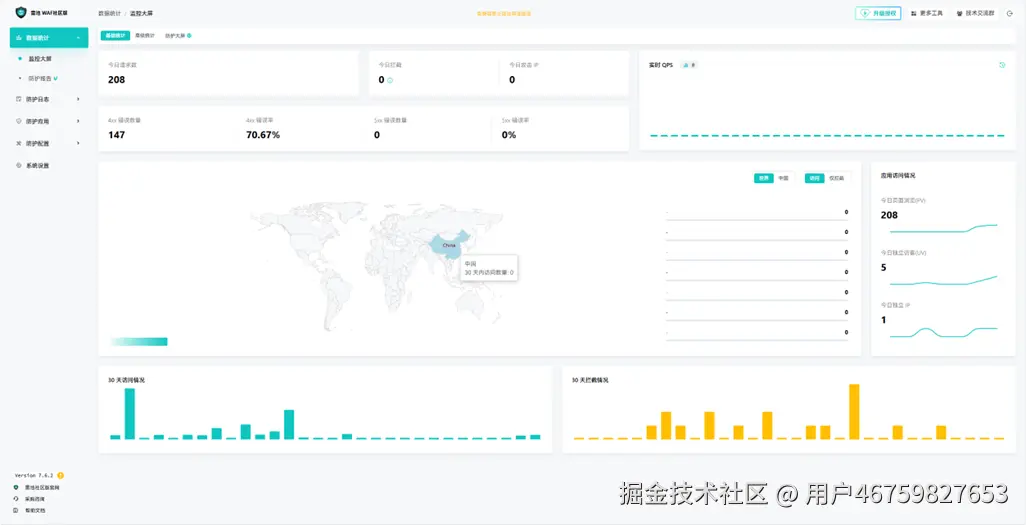
Task: Switch map to 中国 view
Action: (x=783, y=178)
